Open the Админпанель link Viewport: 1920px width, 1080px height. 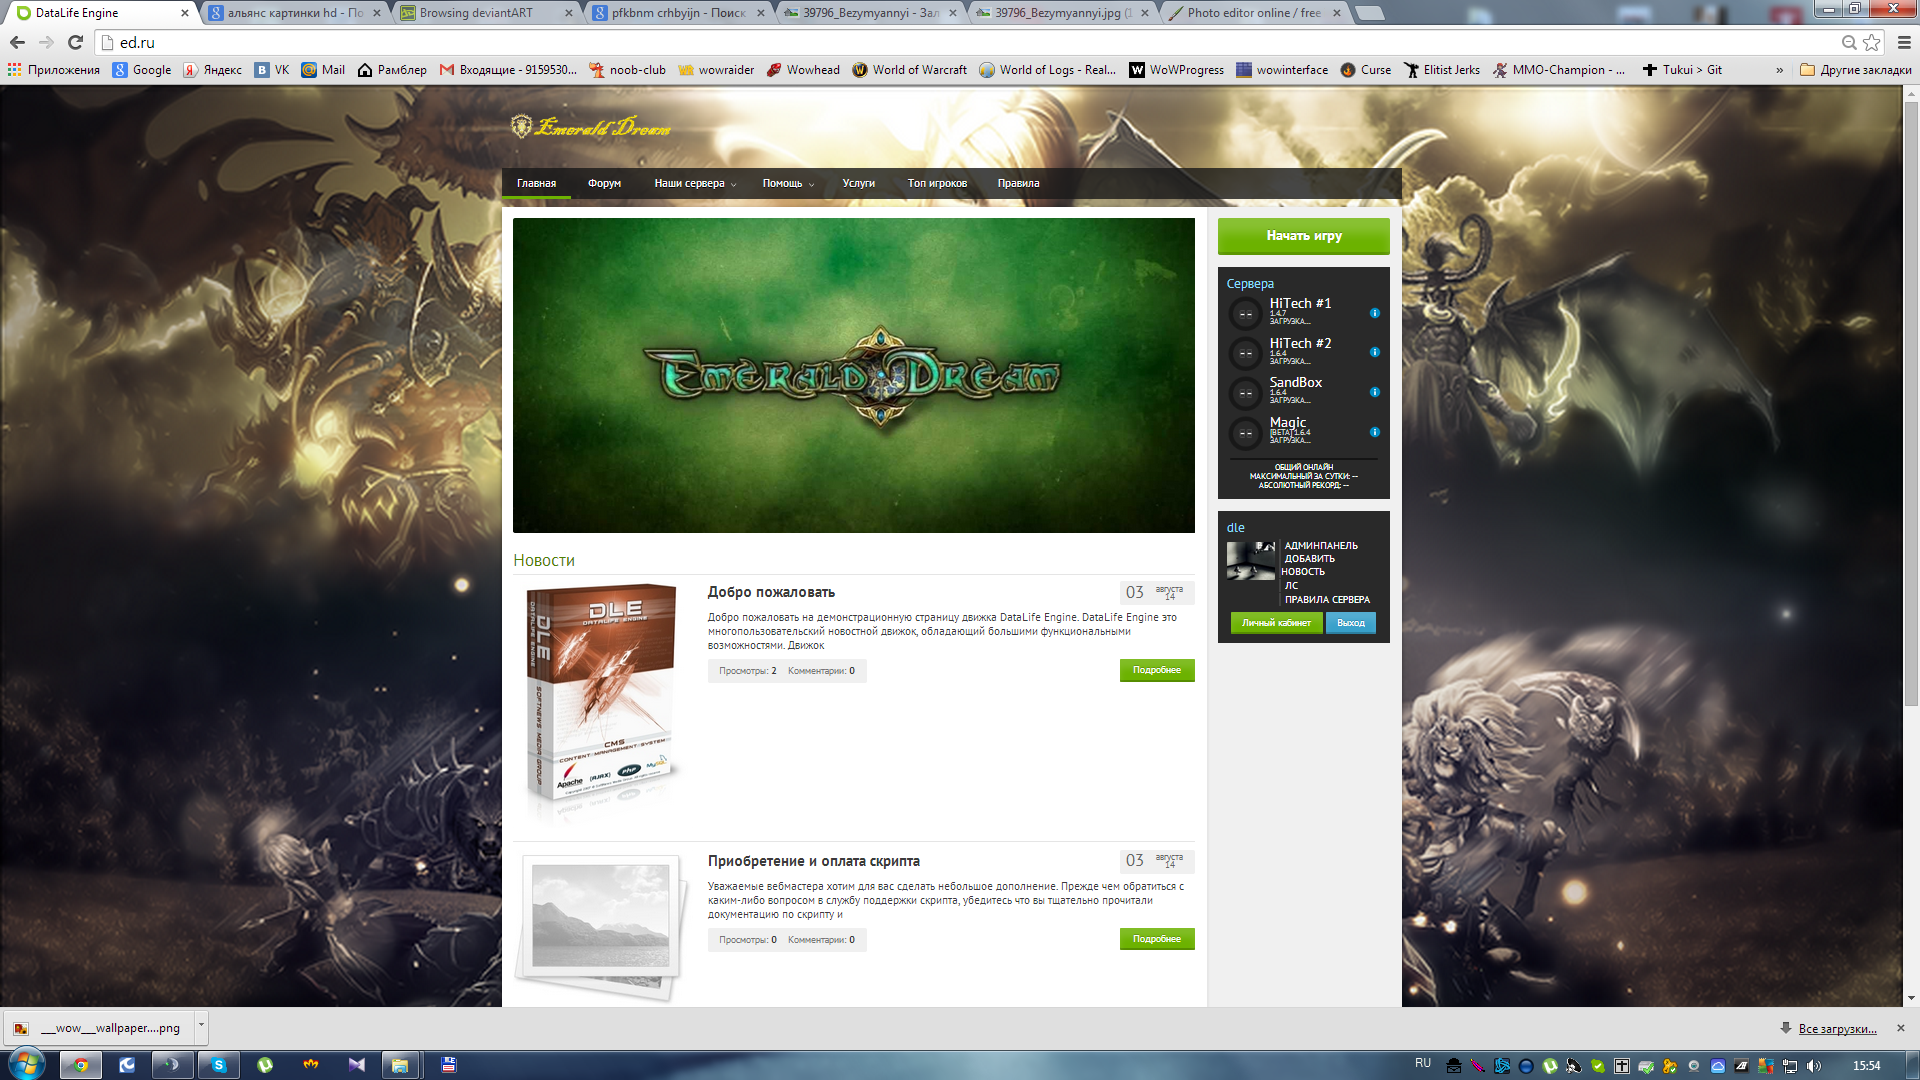click(x=1321, y=546)
